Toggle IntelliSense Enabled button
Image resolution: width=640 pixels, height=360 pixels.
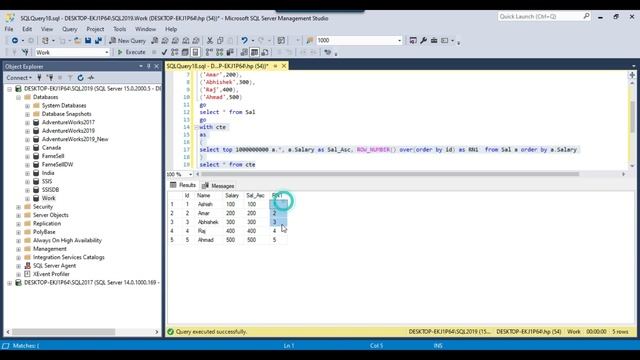pos(196,52)
